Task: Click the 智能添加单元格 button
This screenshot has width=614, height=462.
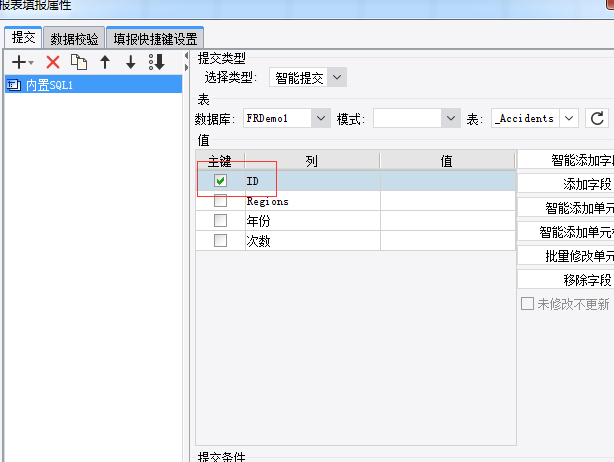Action: tap(565, 208)
